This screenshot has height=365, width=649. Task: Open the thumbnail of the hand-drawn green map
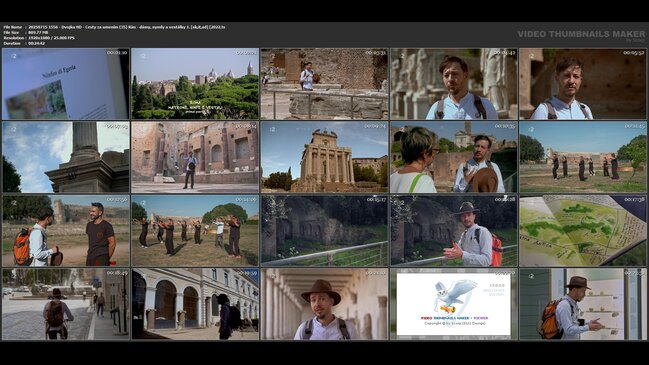[x=583, y=231]
